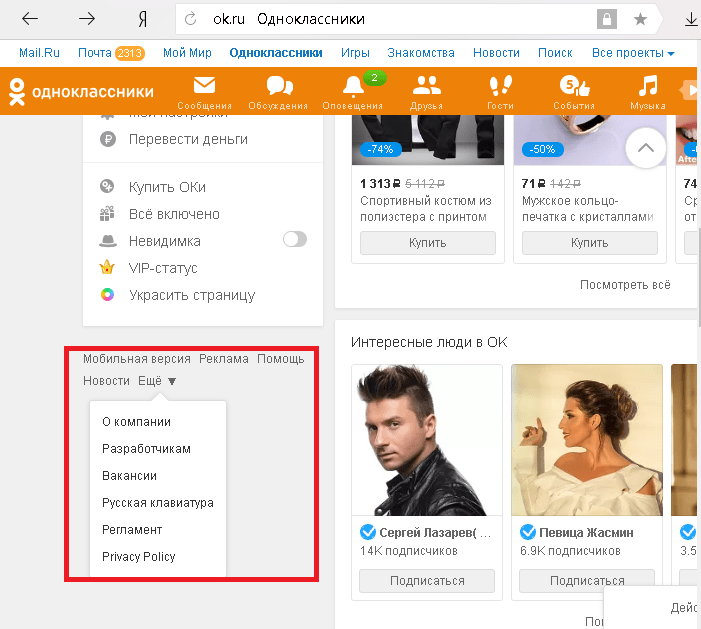
Task: Click the Одноклассники logo
Action: coord(82,92)
